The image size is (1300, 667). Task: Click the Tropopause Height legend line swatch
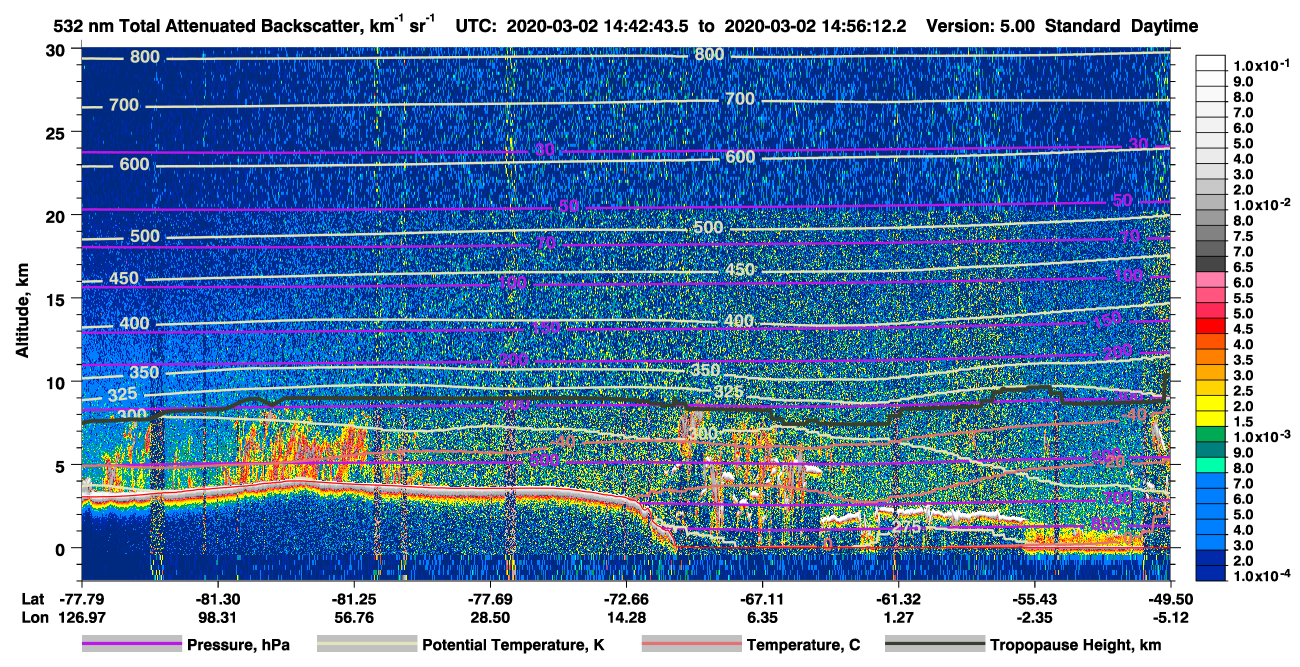(935, 645)
